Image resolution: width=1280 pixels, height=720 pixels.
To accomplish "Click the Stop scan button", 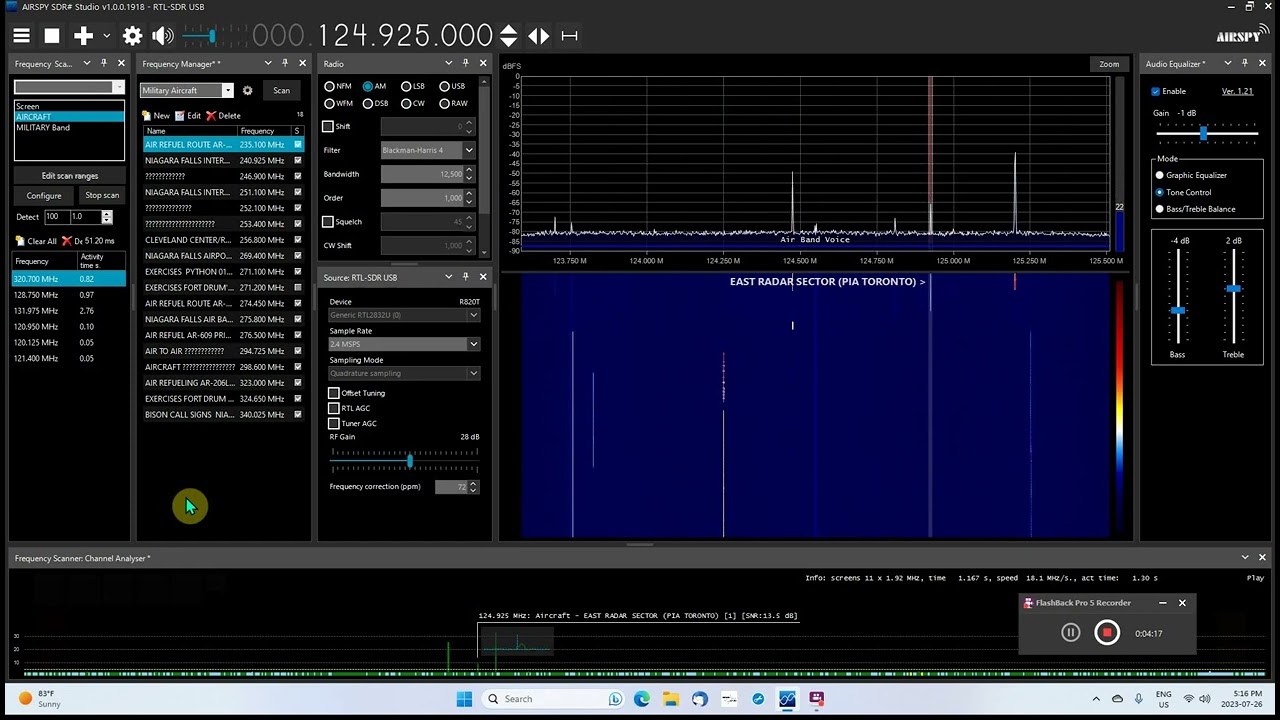I will [x=101, y=196].
